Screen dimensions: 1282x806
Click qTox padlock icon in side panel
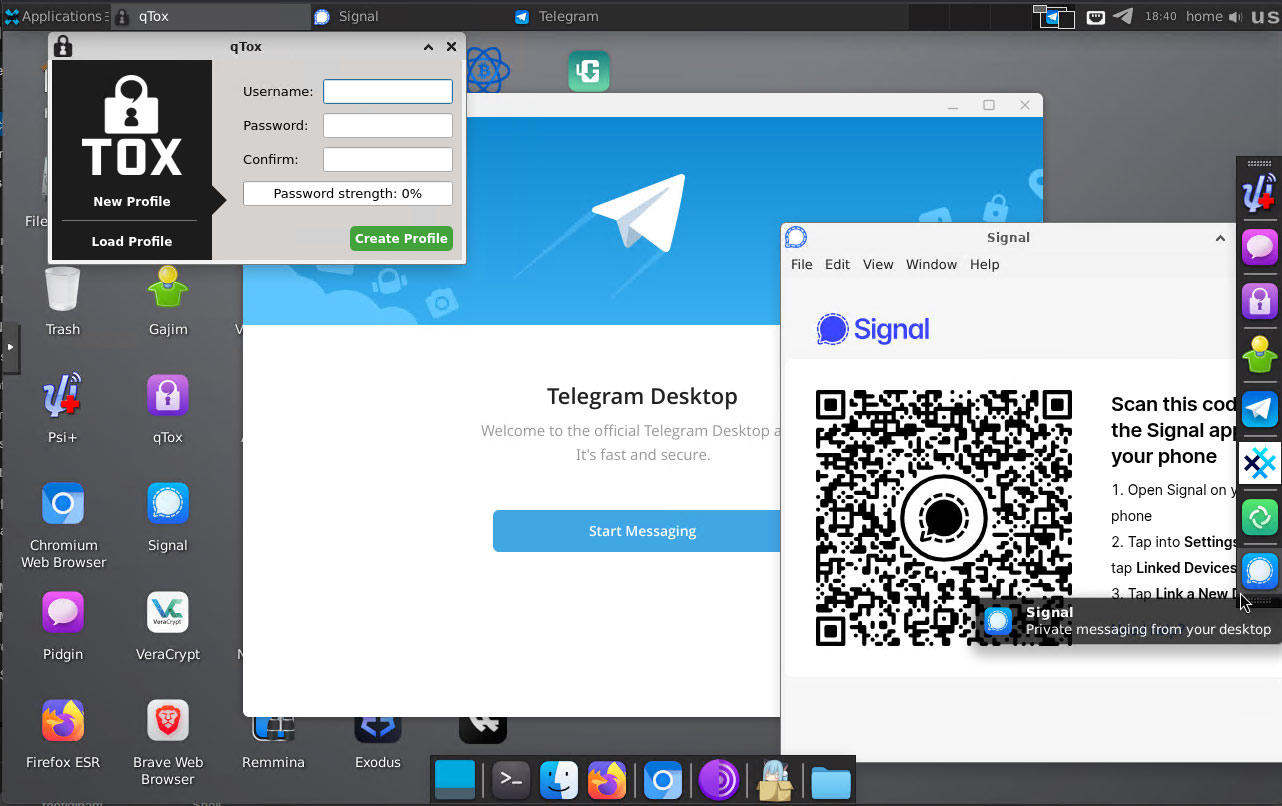(1259, 300)
